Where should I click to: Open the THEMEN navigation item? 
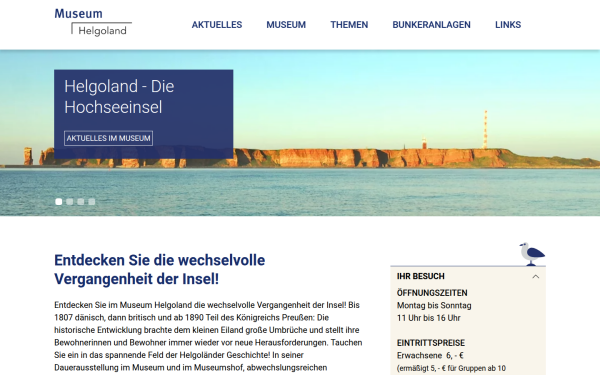point(349,25)
